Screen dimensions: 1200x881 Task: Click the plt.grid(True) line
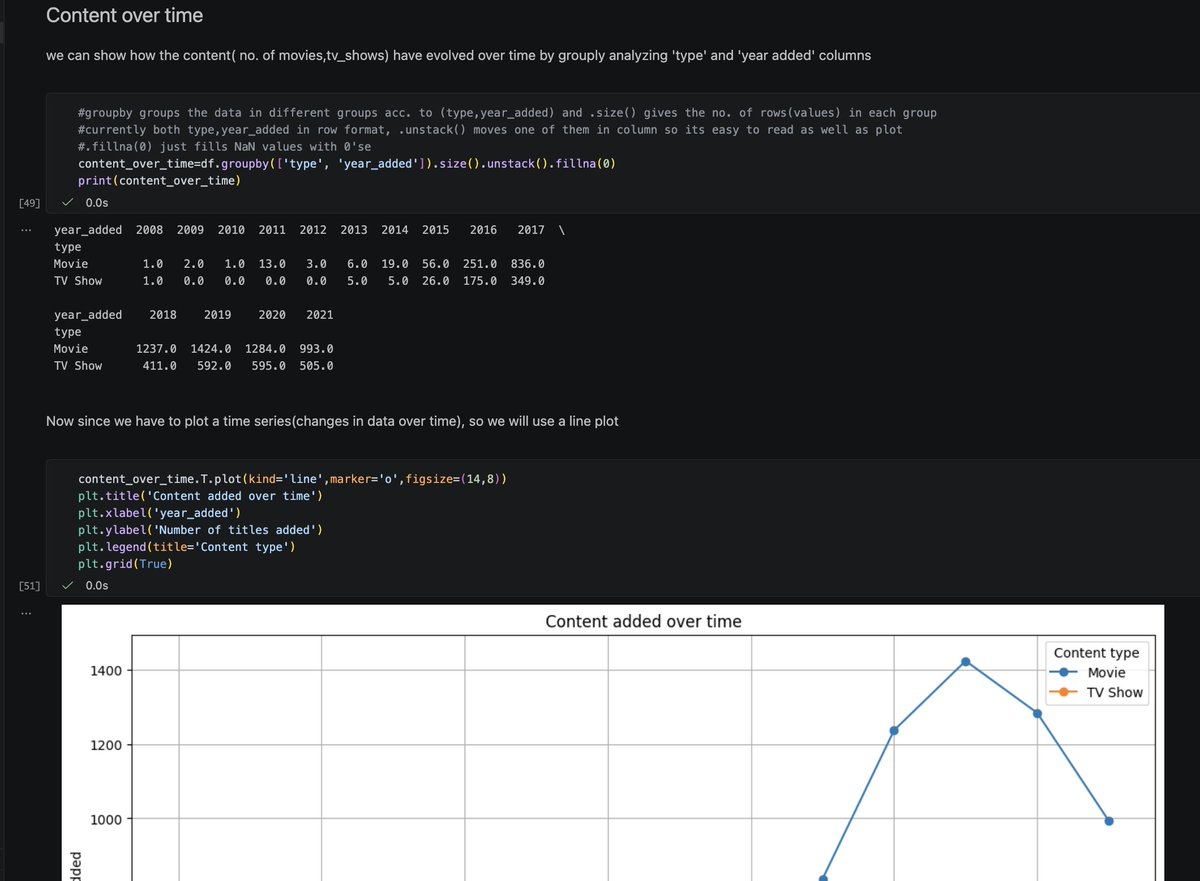125,564
